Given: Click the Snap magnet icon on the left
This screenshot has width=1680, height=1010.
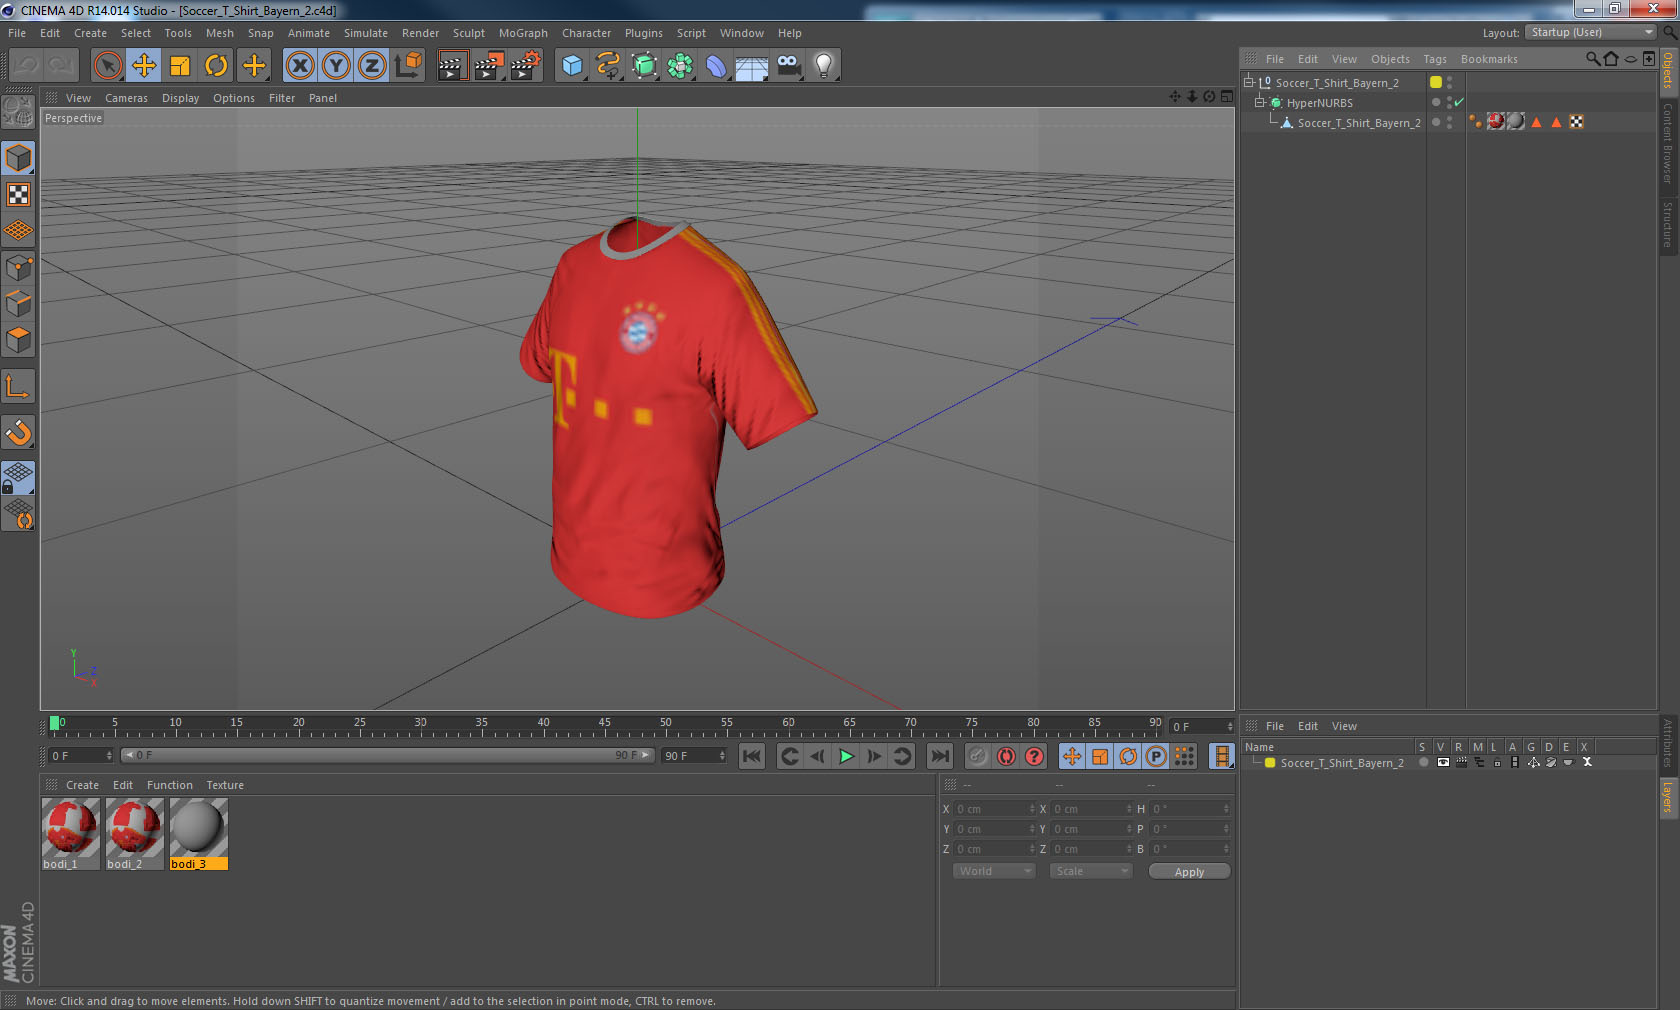Looking at the screenshot, I should tap(18, 433).
